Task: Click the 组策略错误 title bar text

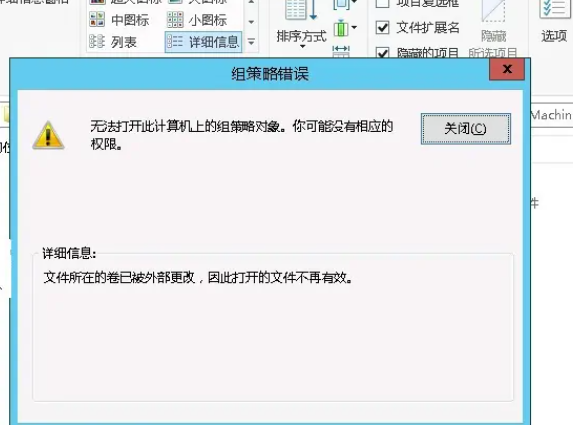Action: (x=270, y=74)
